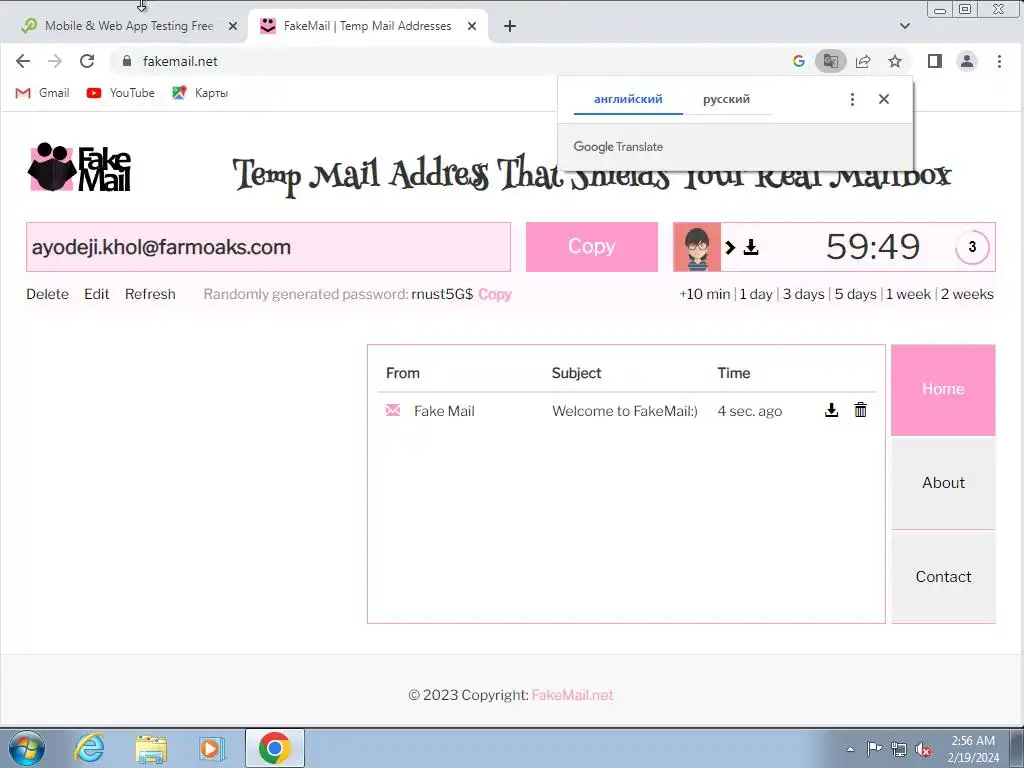The image size is (1024, 768).
Task: Expand the tab search dropdown
Action: click(904, 26)
